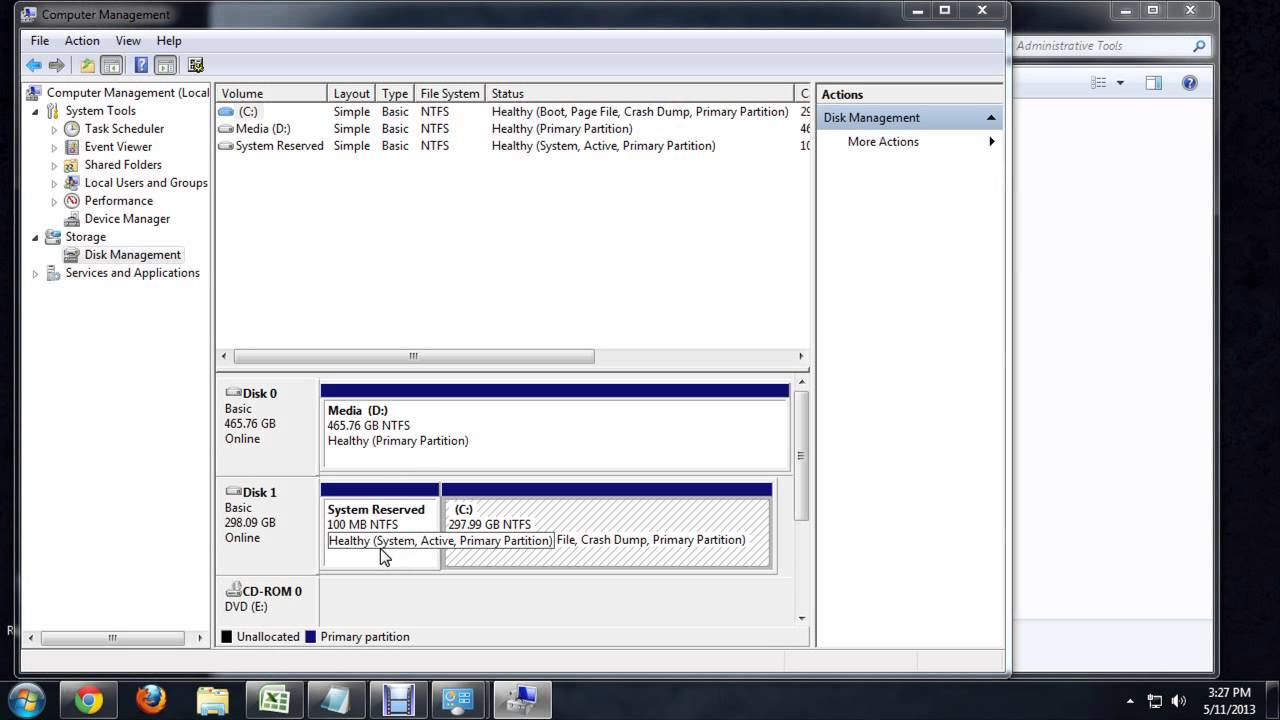Select the (C:) row in volume list
The height and width of the screenshot is (720, 1280).
[x=513, y=112]
